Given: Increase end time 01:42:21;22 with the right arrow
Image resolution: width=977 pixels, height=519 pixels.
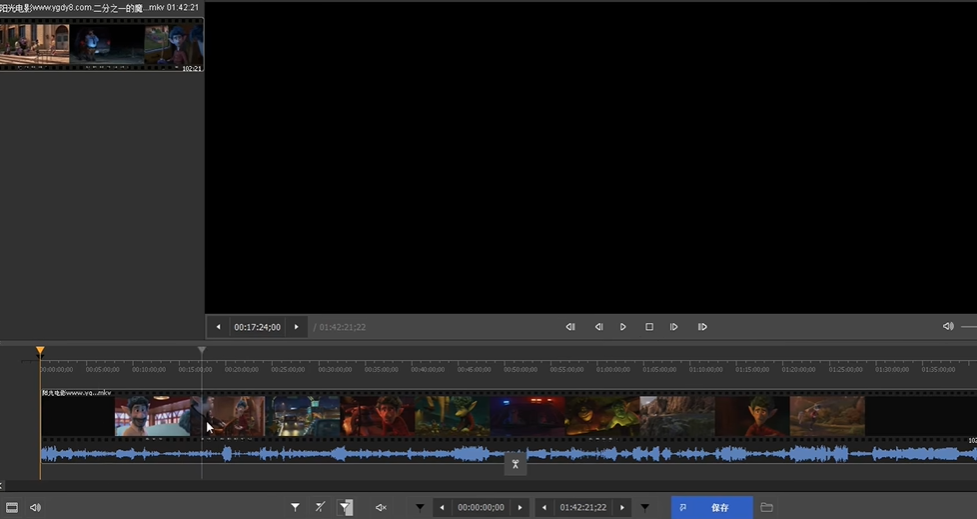Looking at the screenshot, I should (622, 507).
